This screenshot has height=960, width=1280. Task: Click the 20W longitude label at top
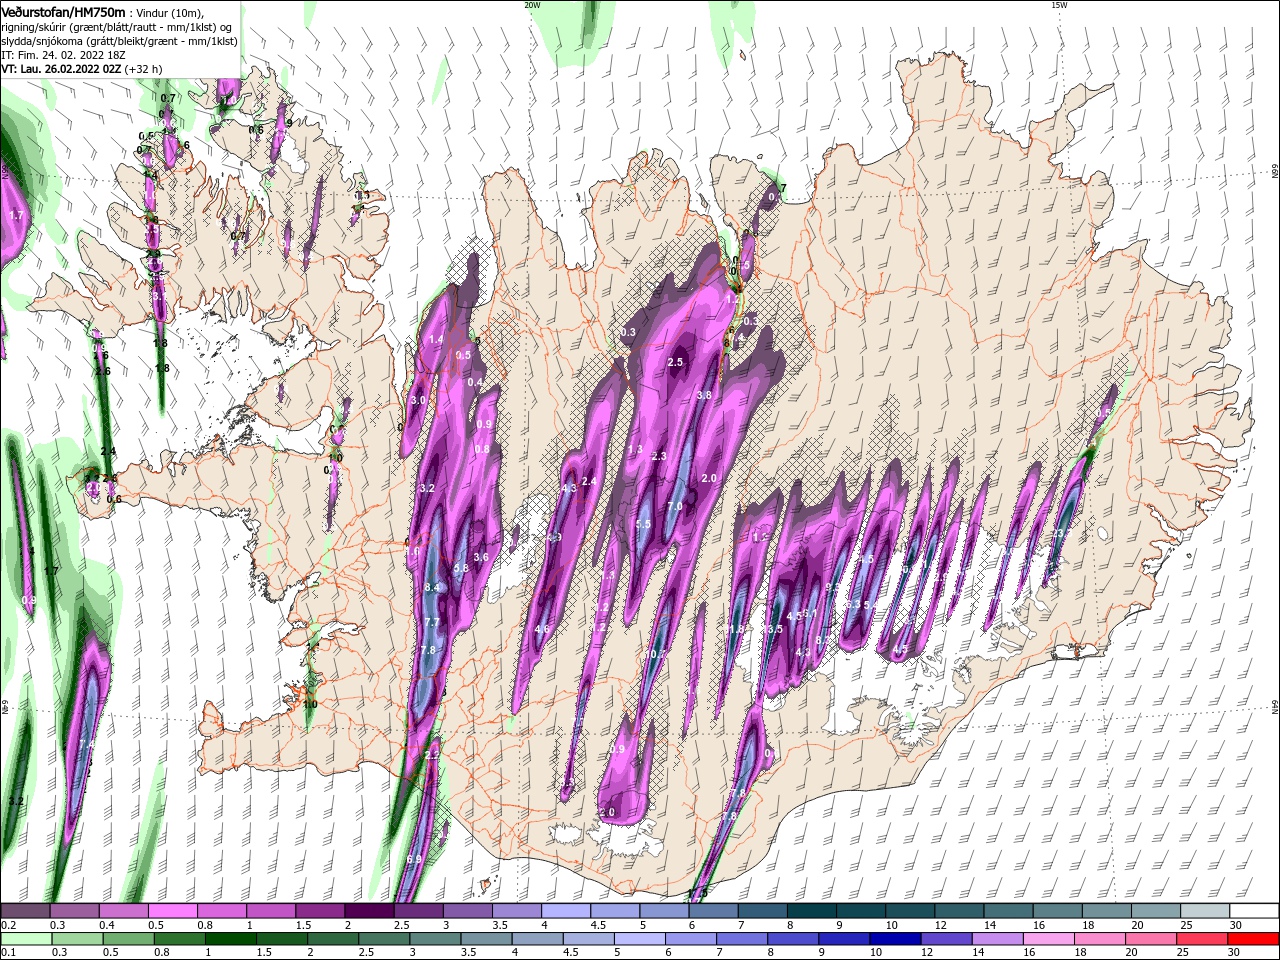coord(532,5)
